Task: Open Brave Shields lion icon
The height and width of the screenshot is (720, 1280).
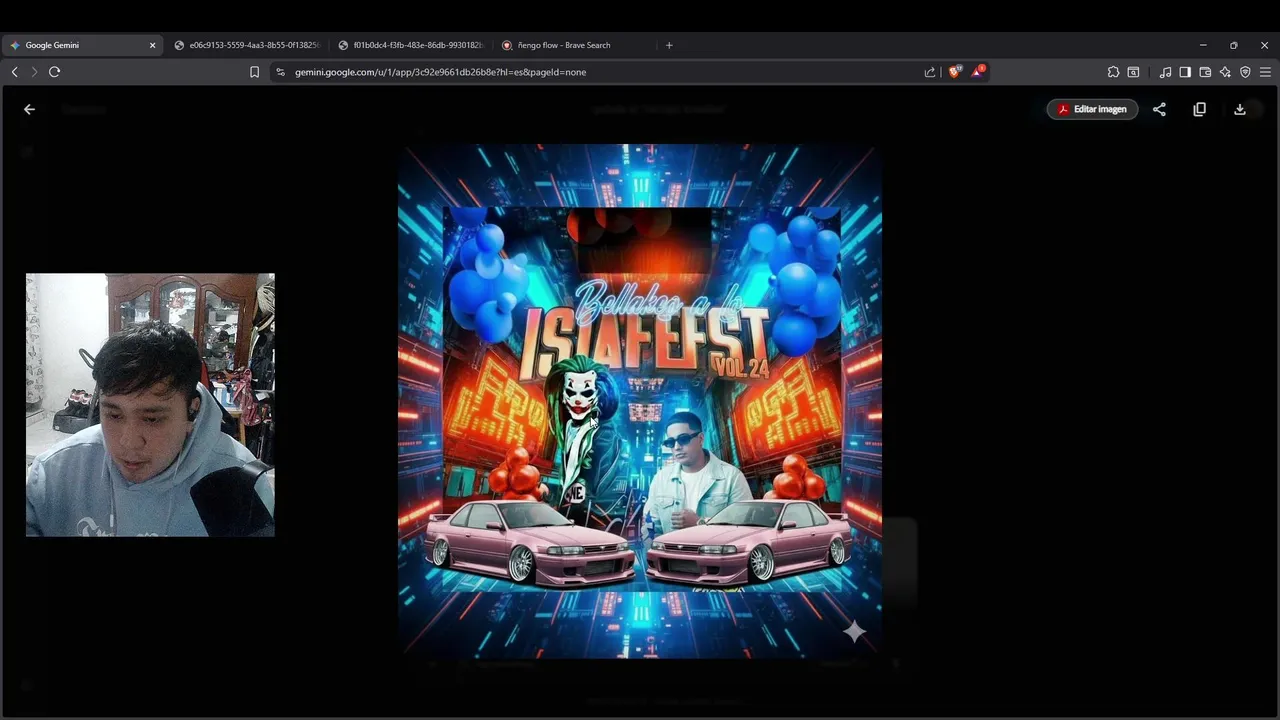Action: click(954, 72)
